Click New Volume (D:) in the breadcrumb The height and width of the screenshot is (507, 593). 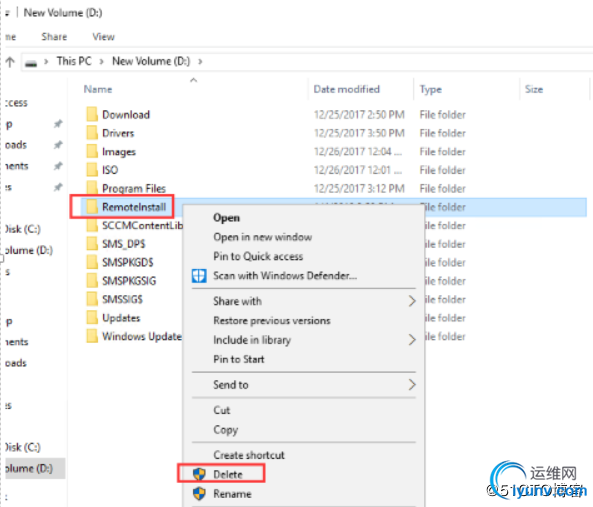click(x=151, y=61)
